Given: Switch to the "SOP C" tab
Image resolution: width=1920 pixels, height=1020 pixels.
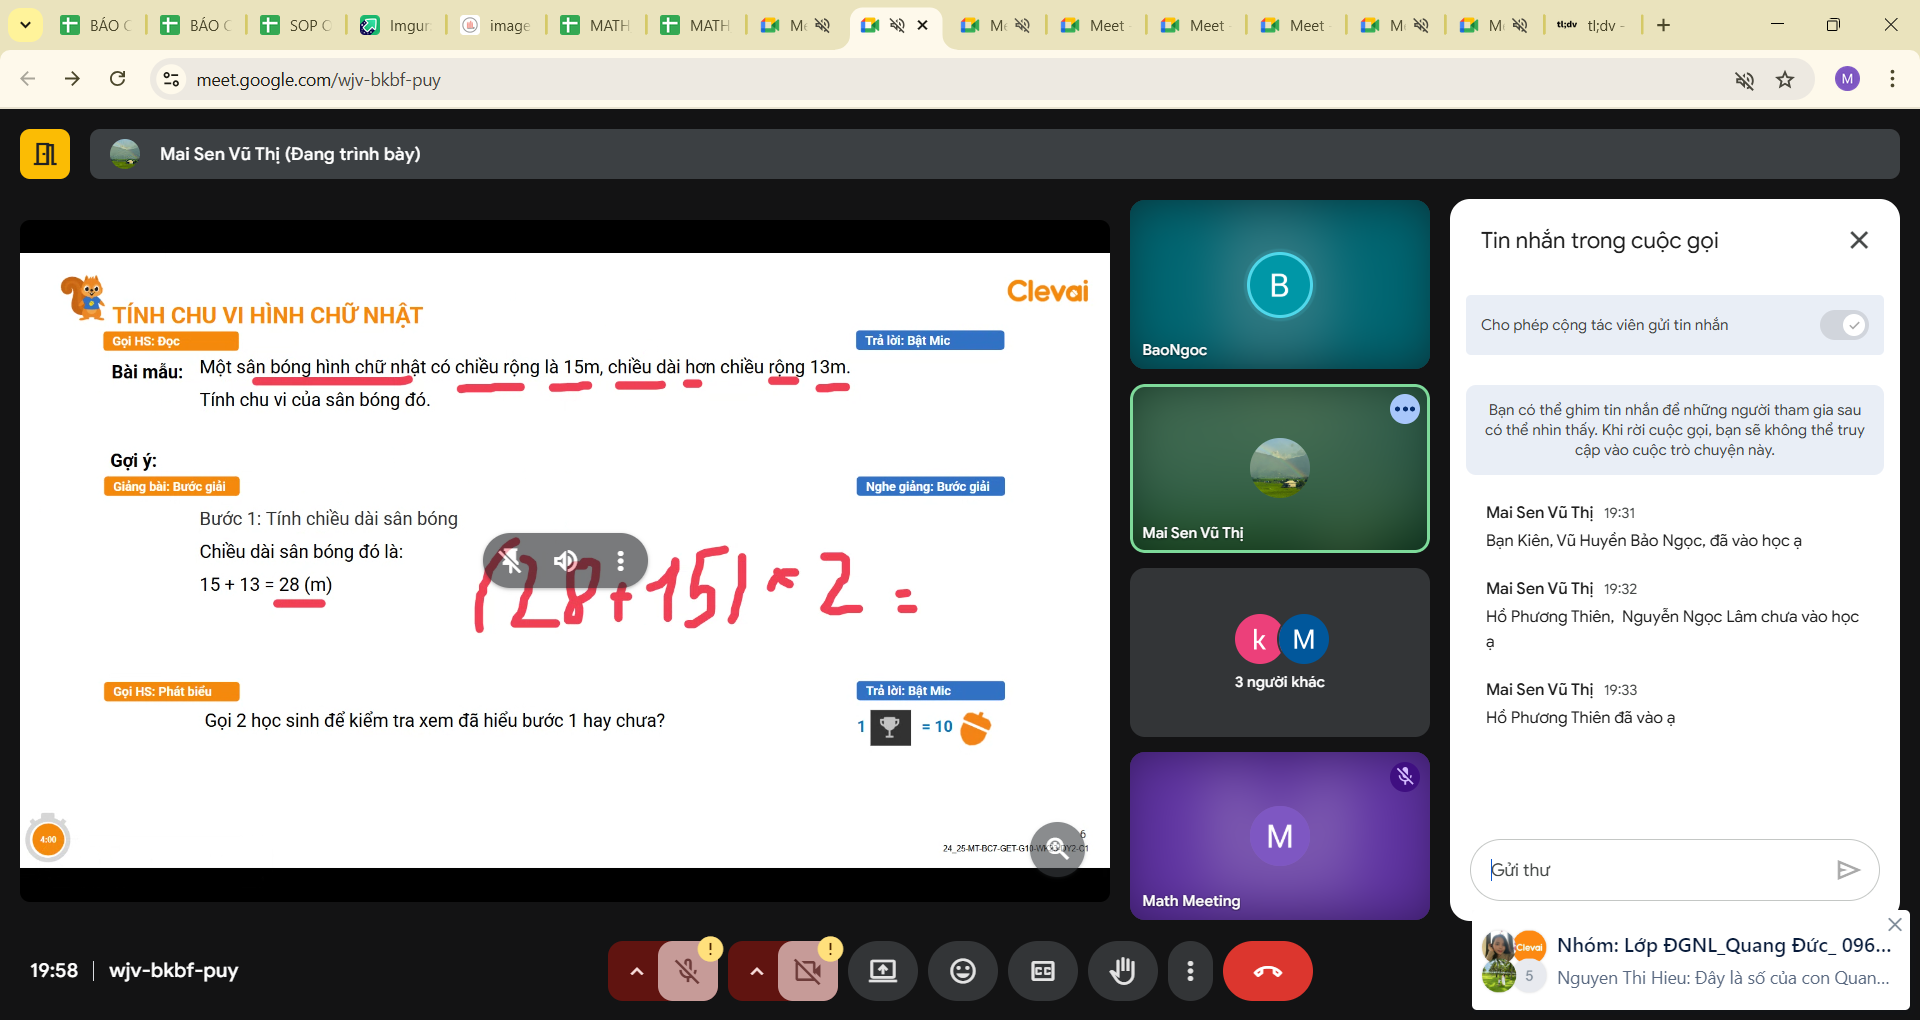Looking at the screenshot, I should pyautogui.click(x=296, y=25).
